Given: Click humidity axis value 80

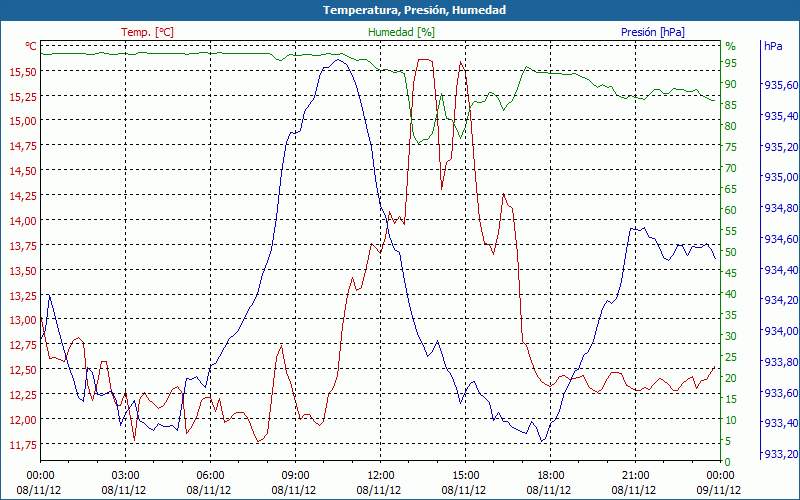Looking at the screenshot, I should click(731, 126).
